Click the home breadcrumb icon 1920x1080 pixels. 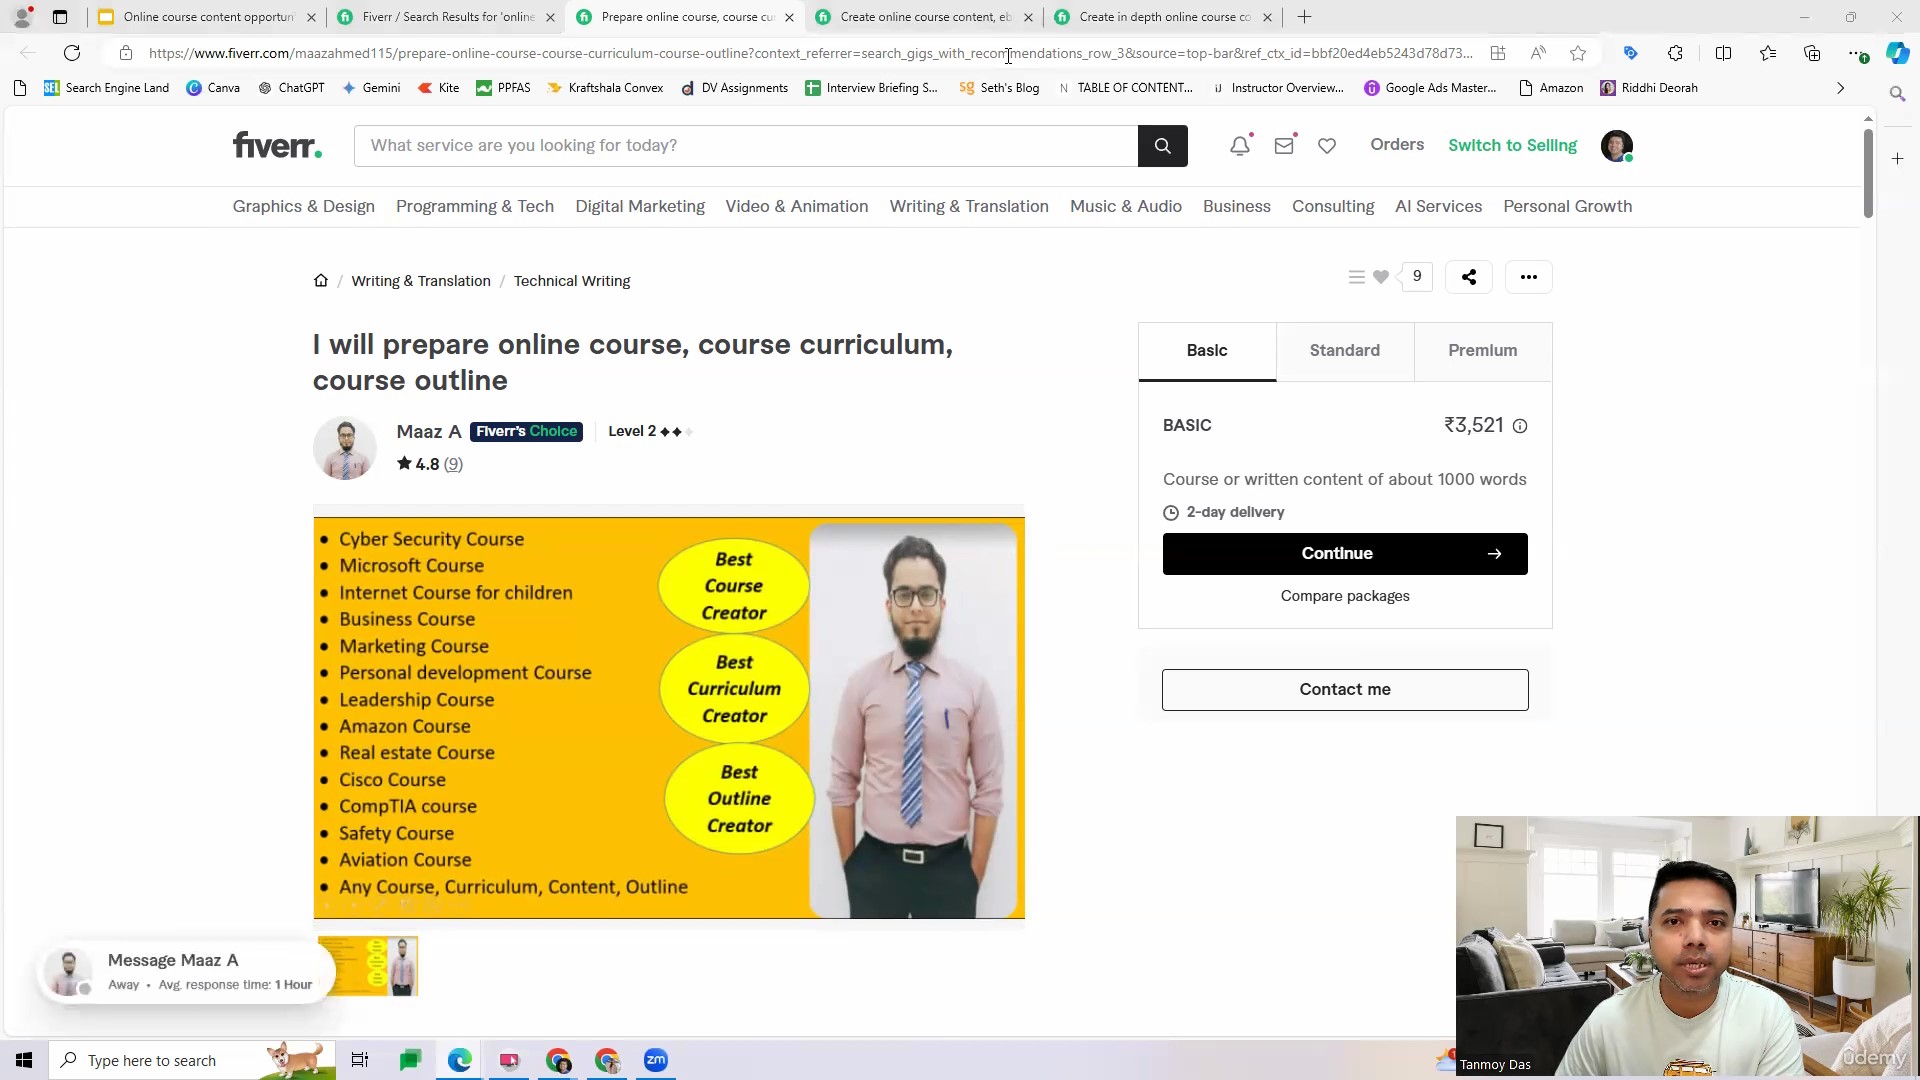(321, 280)
